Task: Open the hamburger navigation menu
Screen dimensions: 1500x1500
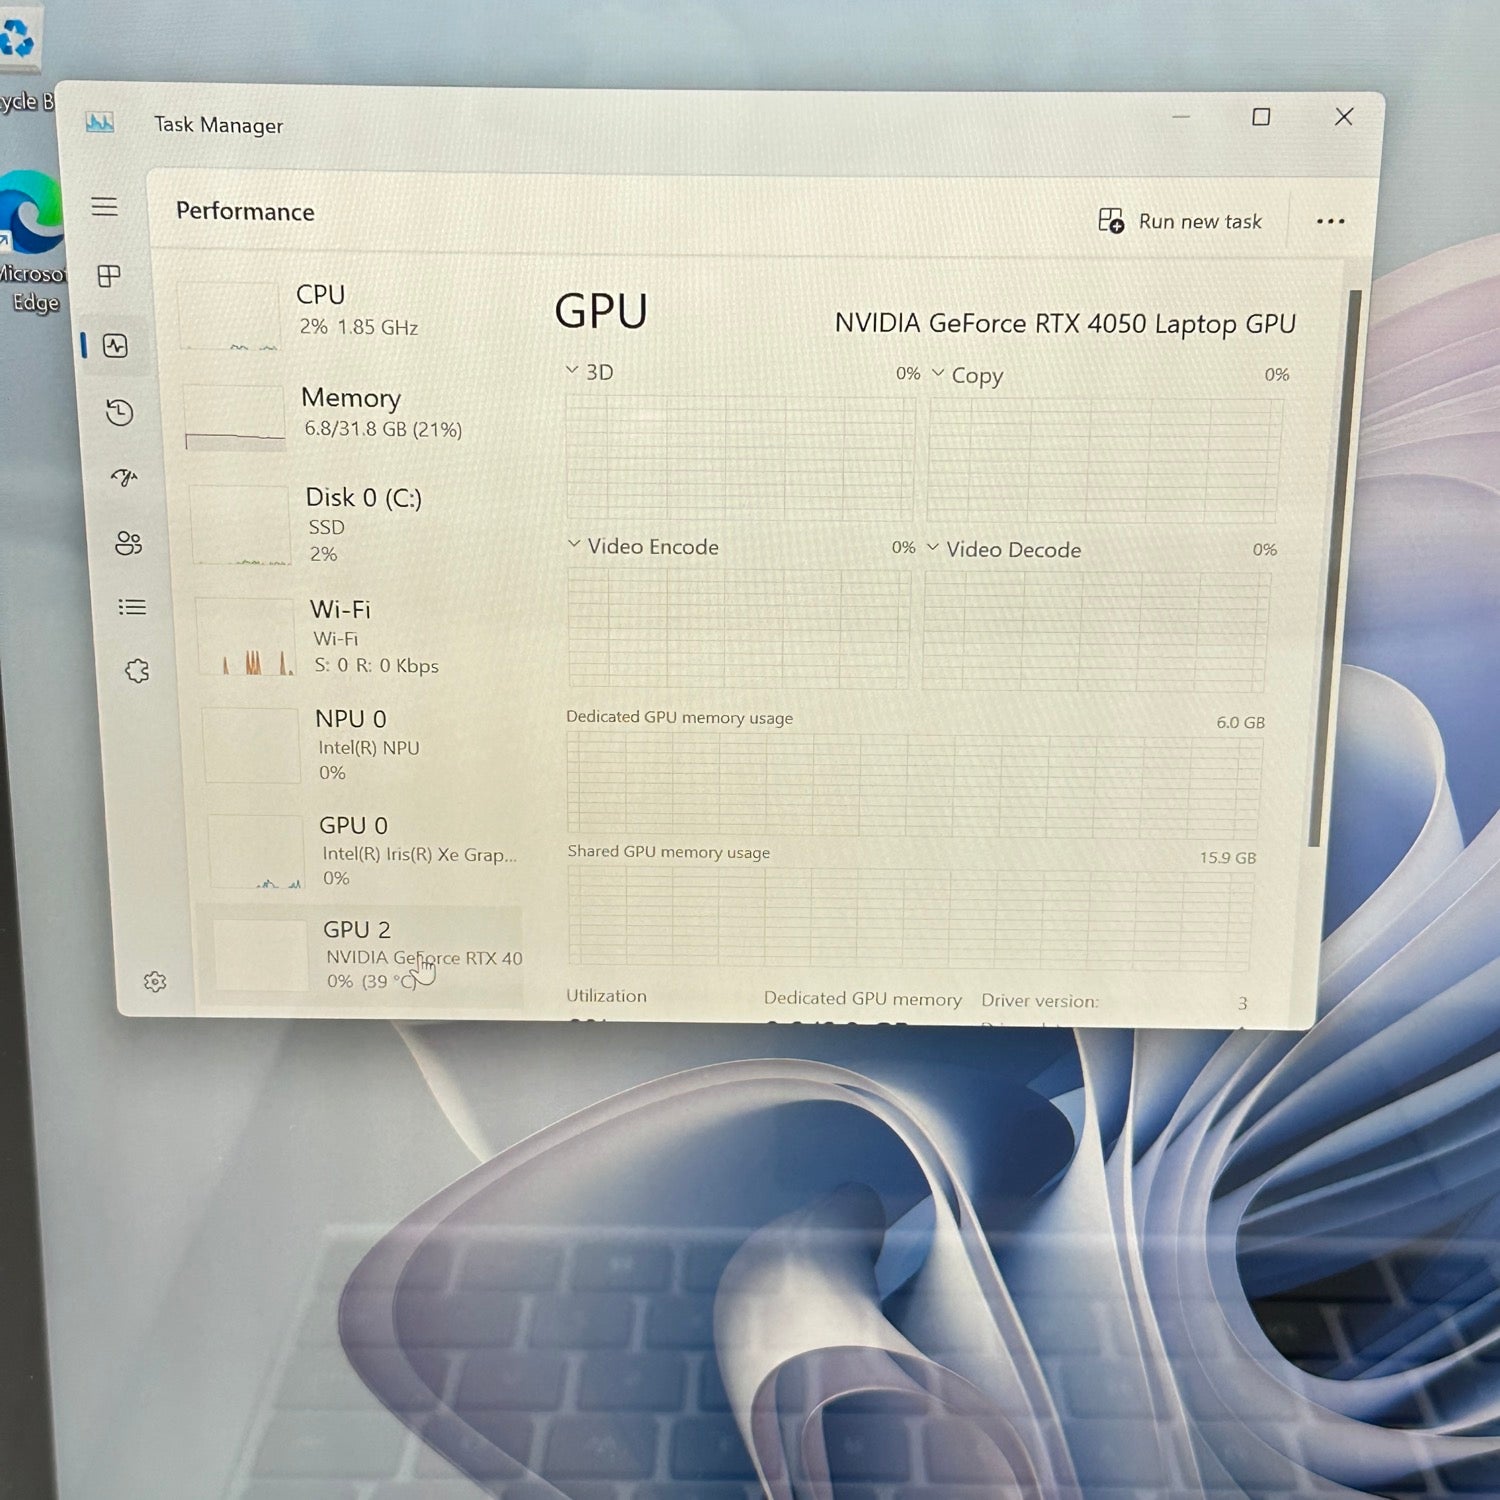Action: [x=104, y=207]
